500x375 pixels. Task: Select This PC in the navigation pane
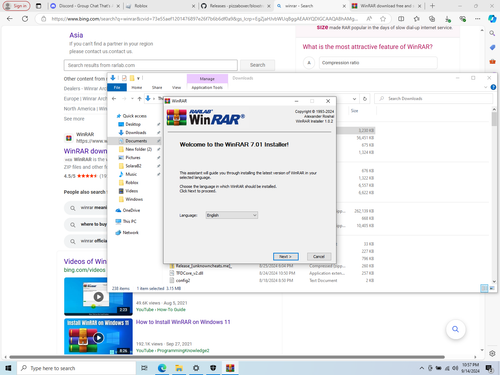[x=129, y=221]
